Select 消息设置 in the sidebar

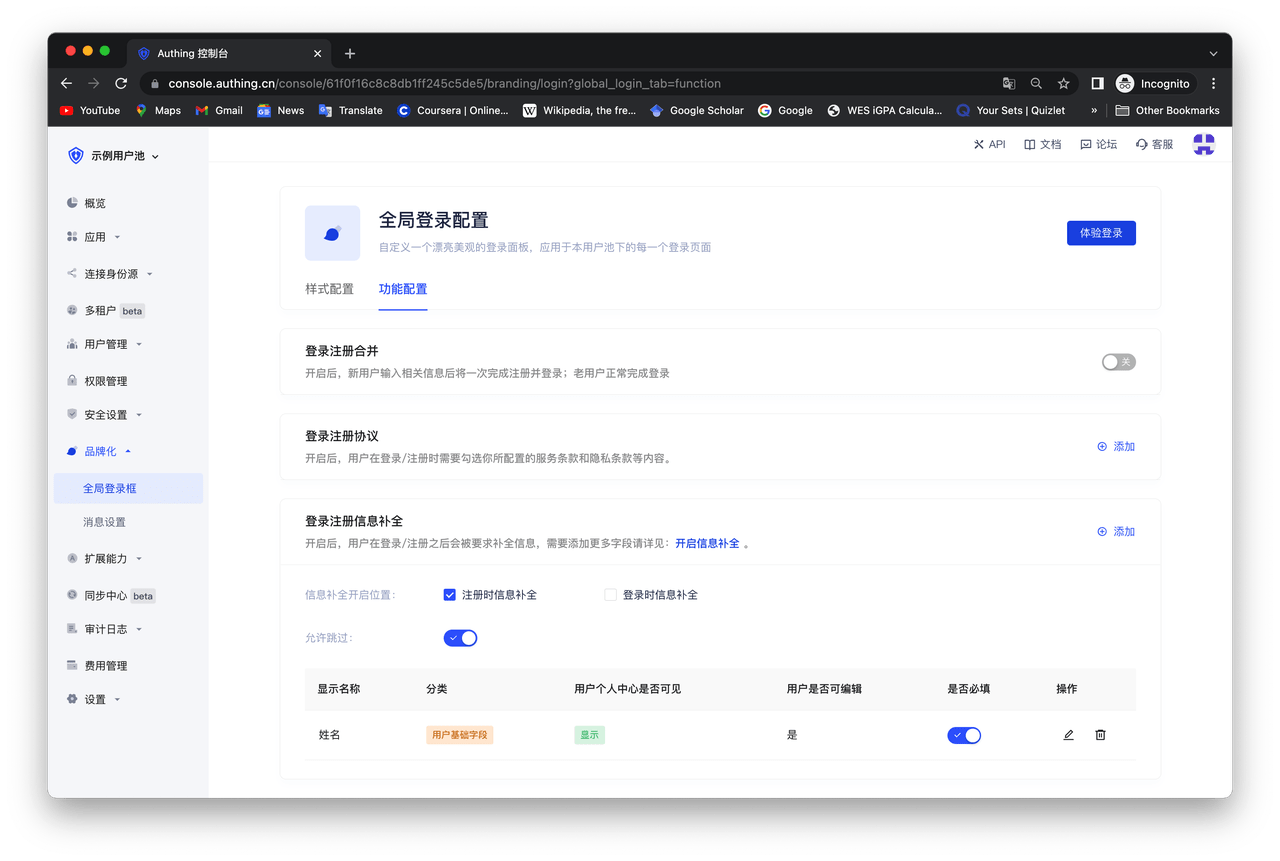point(104,522)
